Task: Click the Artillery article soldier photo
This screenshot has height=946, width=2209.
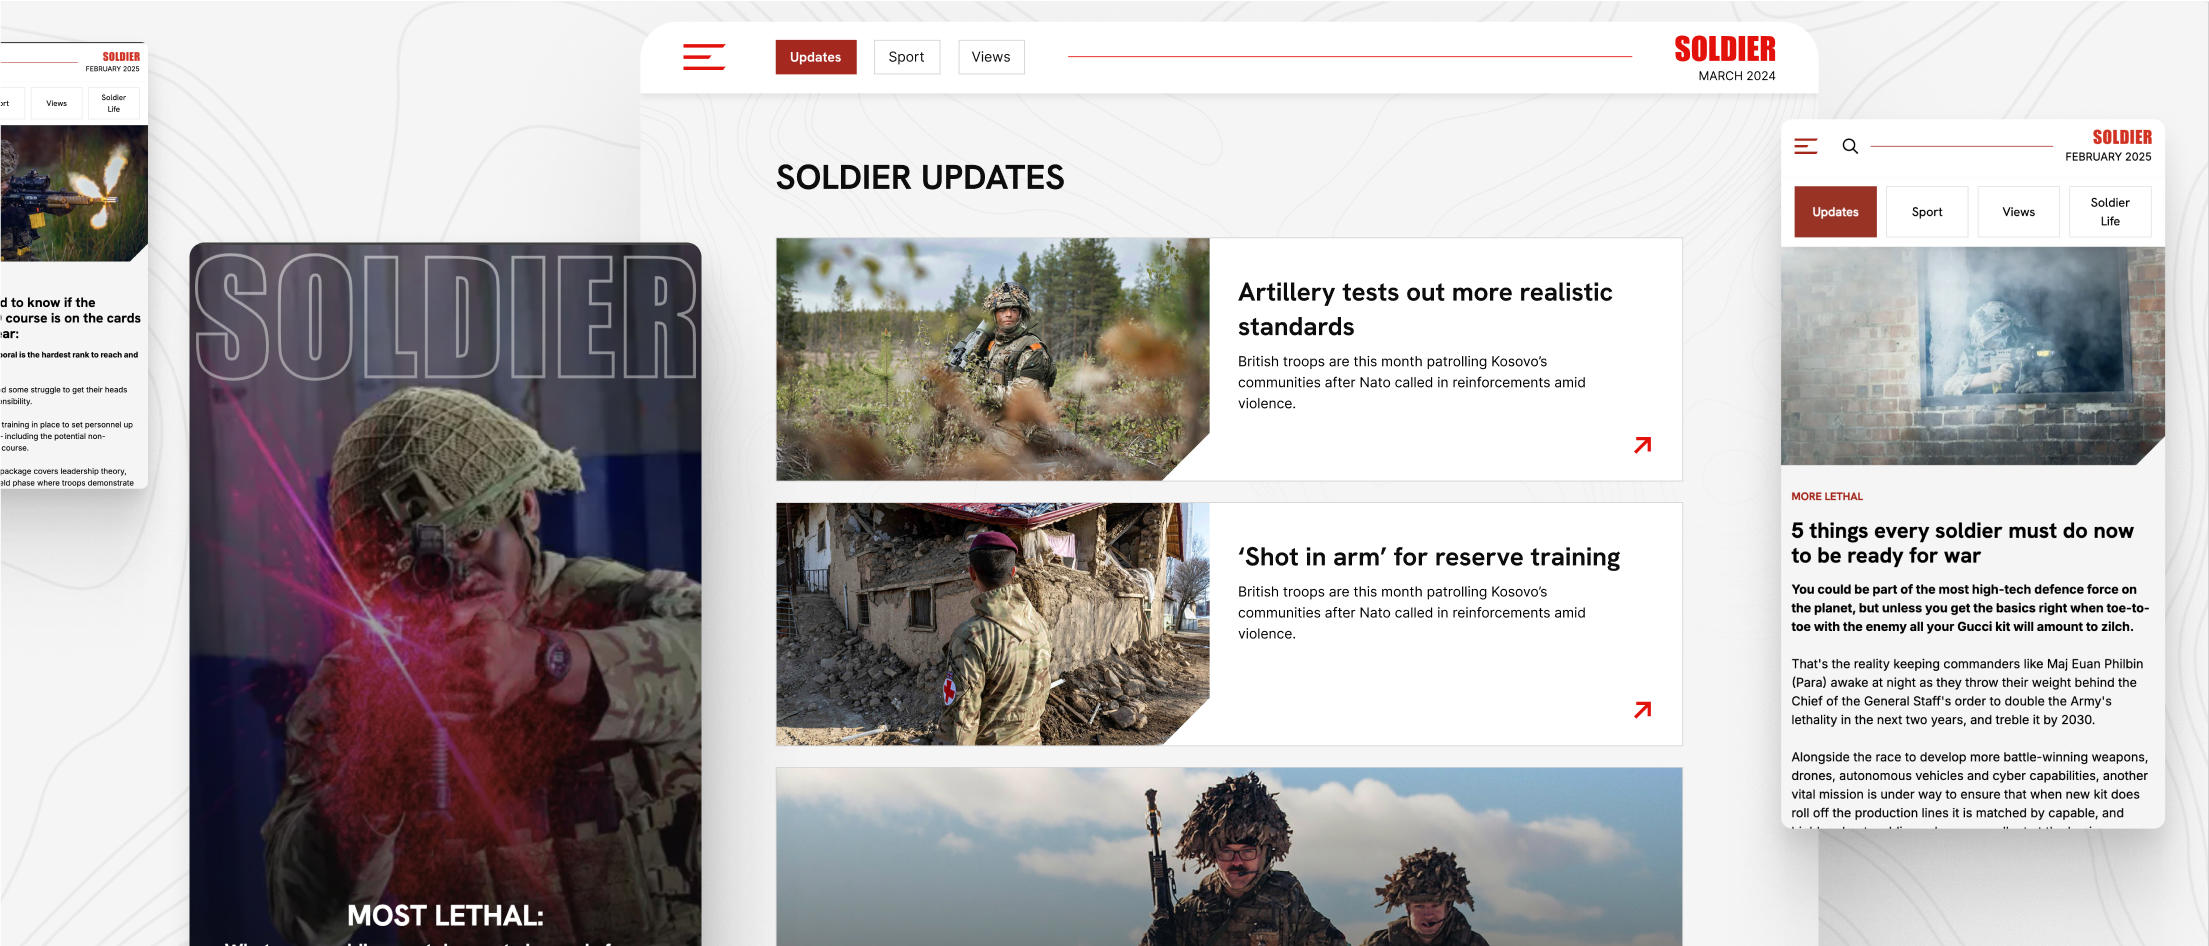Action: click(993, 359)
